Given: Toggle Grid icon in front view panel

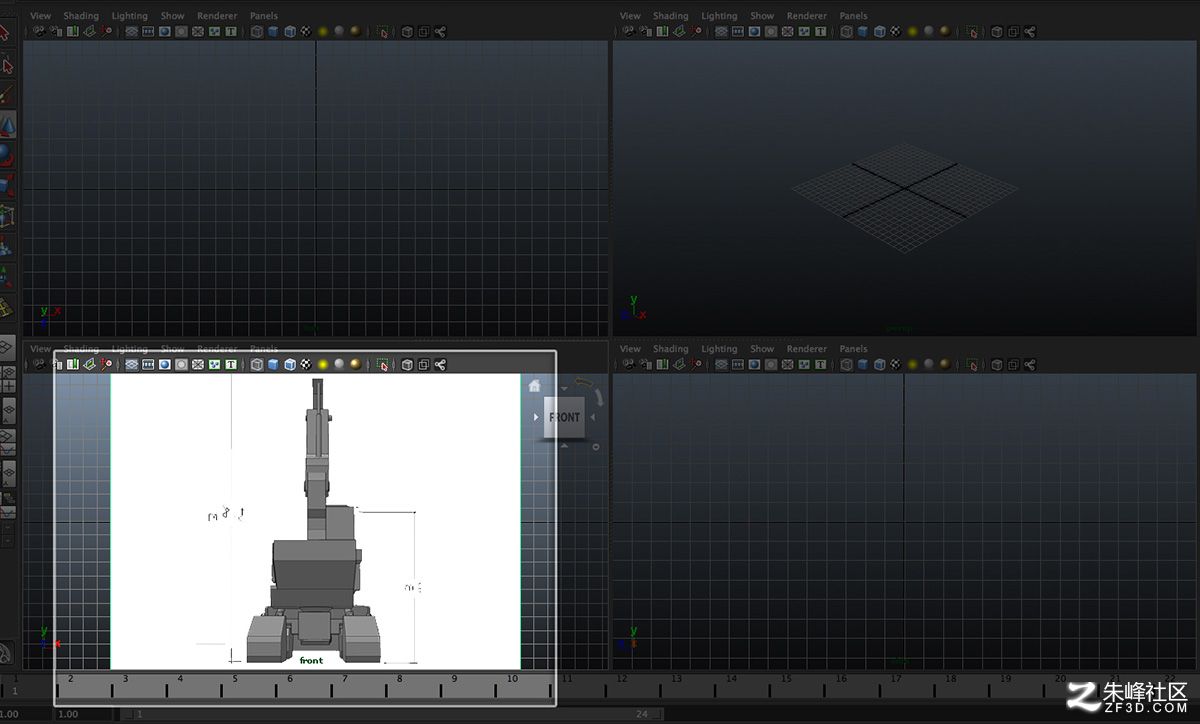Looking at the screenshot, I should pos(131,364).
